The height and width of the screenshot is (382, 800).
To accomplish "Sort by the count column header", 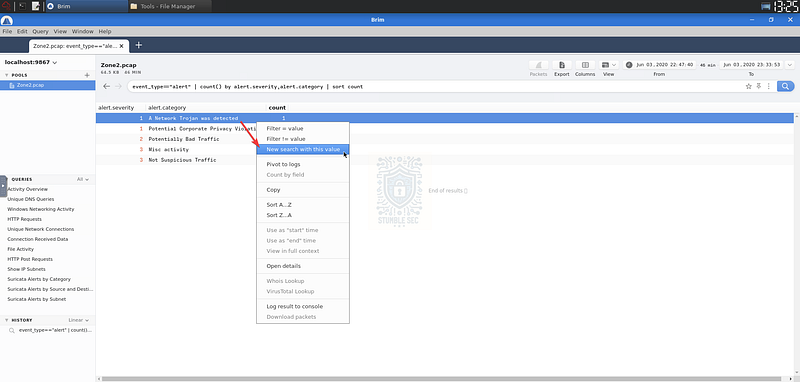I will [x=277, y=108].
